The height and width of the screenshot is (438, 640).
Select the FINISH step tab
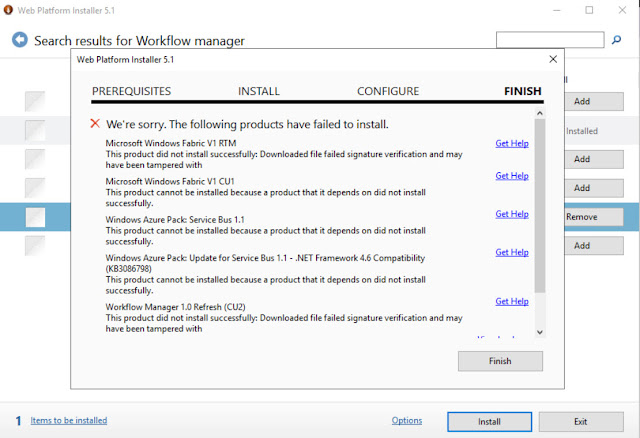[523, 91]
